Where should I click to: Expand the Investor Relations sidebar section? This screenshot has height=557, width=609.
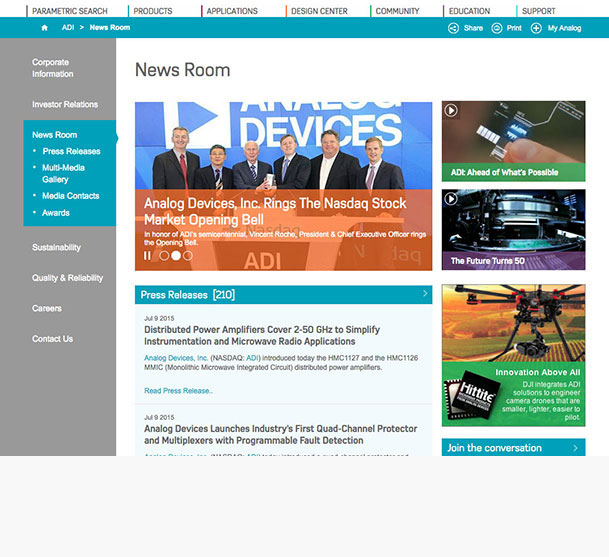[65, 104]
